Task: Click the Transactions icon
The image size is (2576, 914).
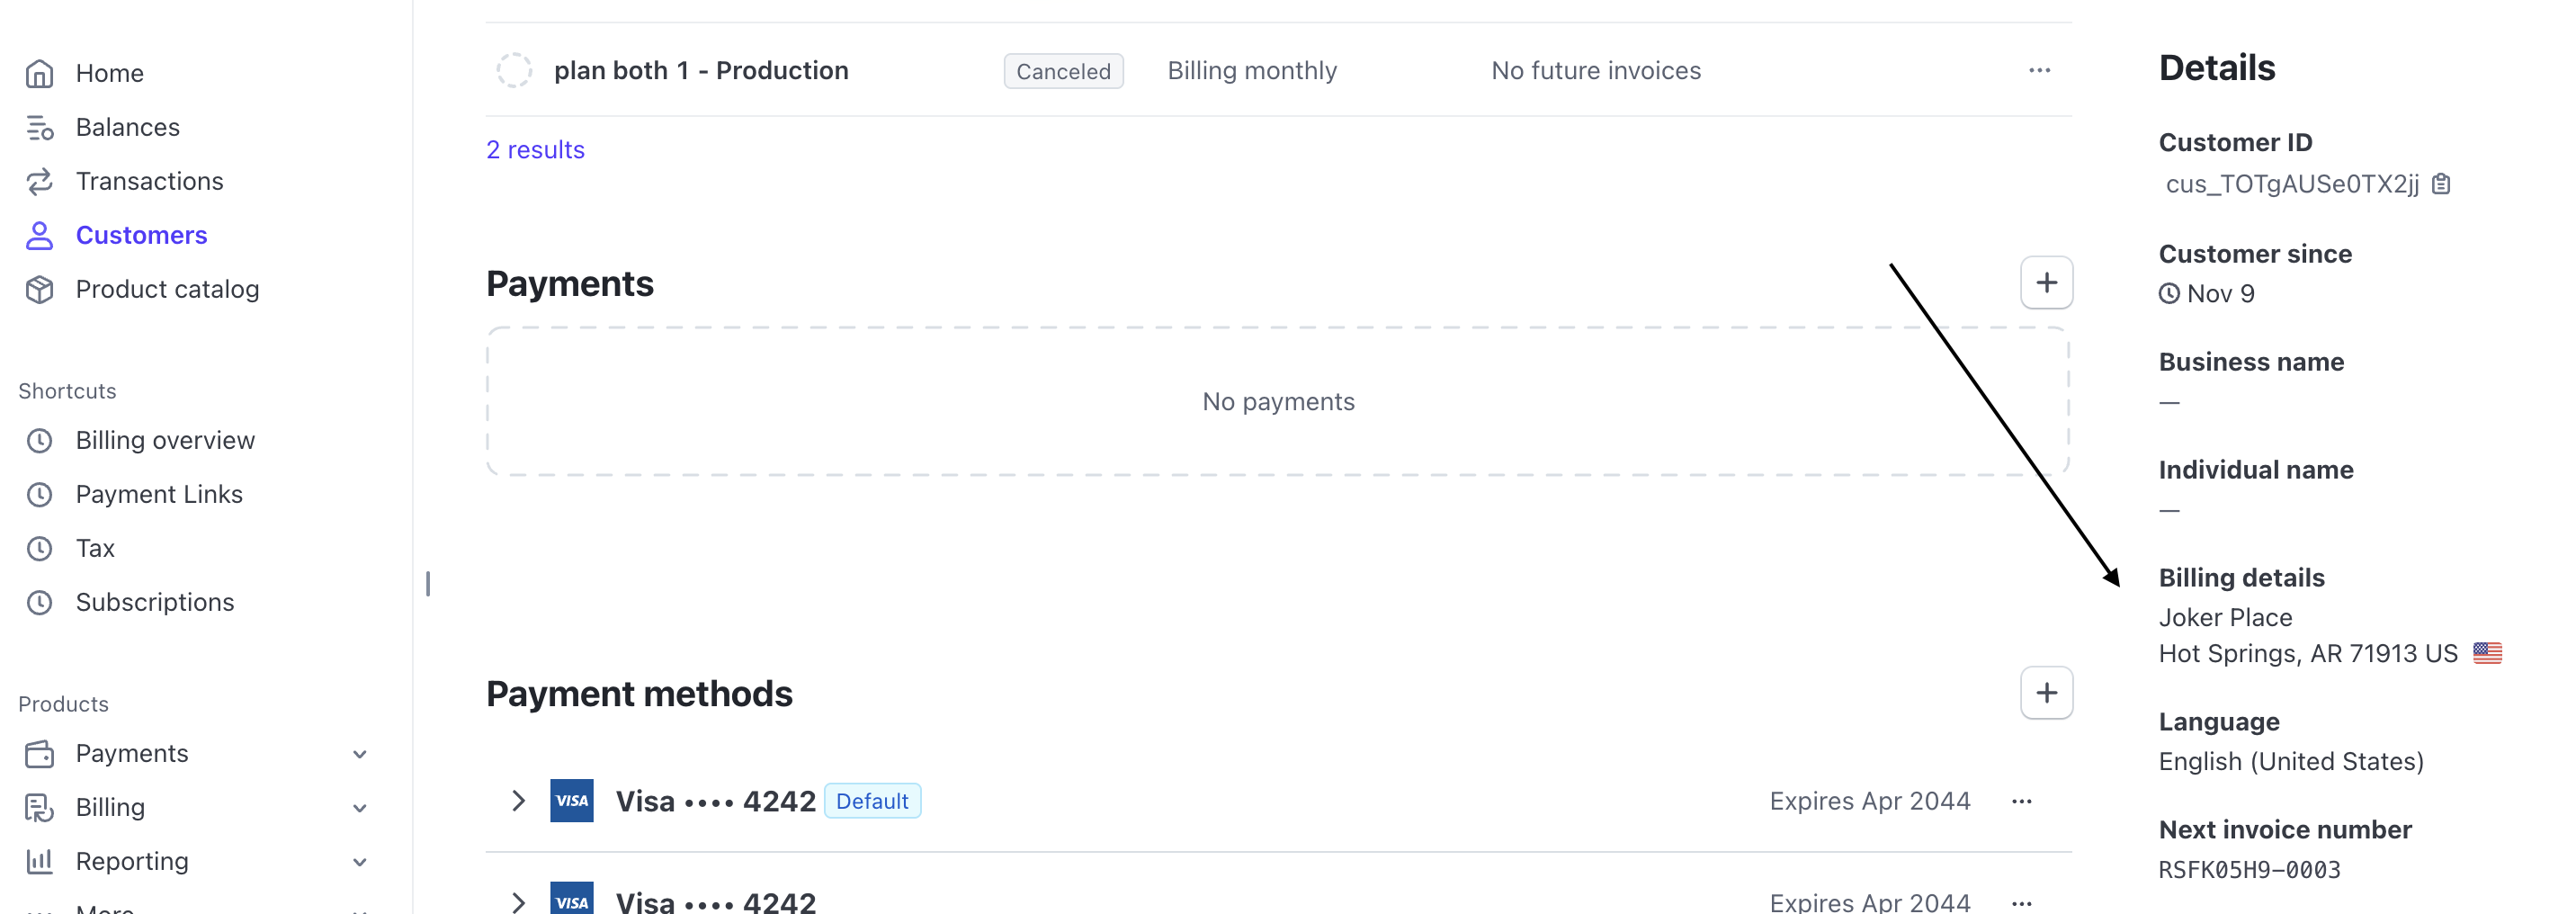Action: tap(38, 181)
